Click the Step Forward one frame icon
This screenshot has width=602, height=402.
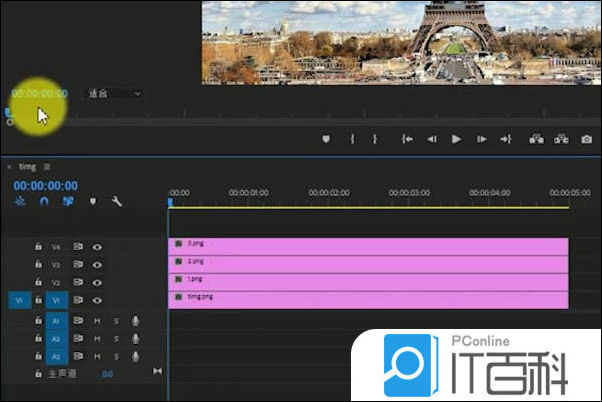tap(482, 139)
